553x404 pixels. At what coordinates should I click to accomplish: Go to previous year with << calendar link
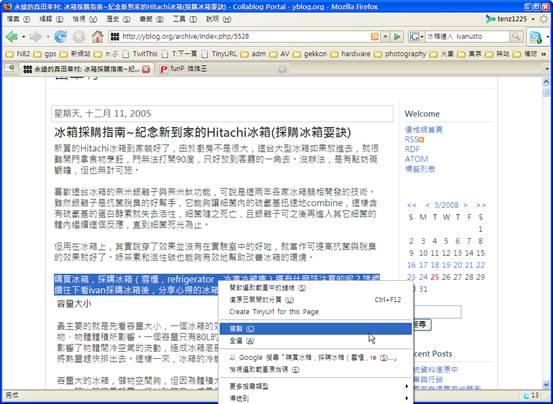(412, 205)
